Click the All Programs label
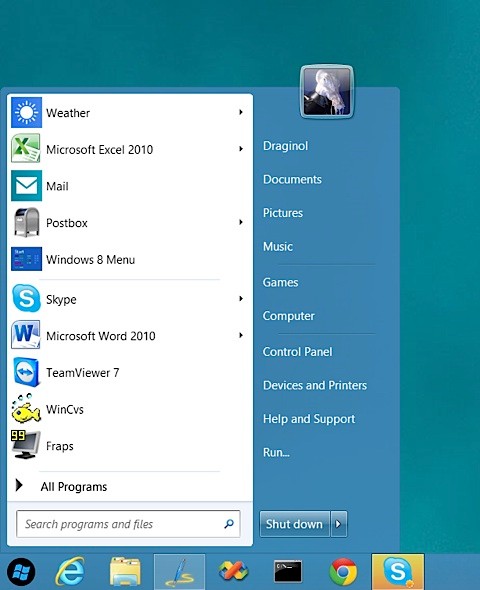 [x=74, y=487]
